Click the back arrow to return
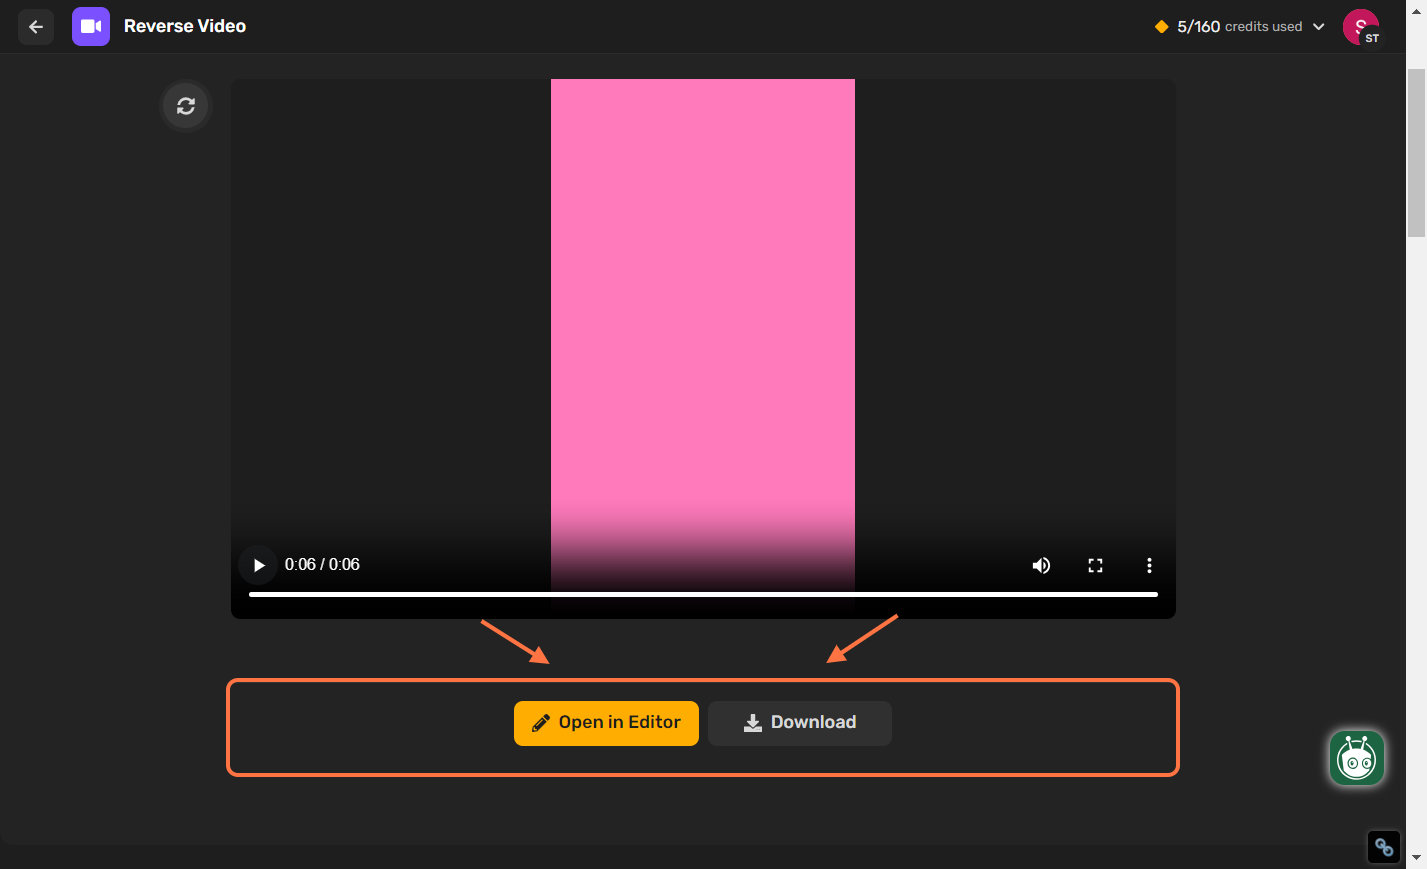 36,27
